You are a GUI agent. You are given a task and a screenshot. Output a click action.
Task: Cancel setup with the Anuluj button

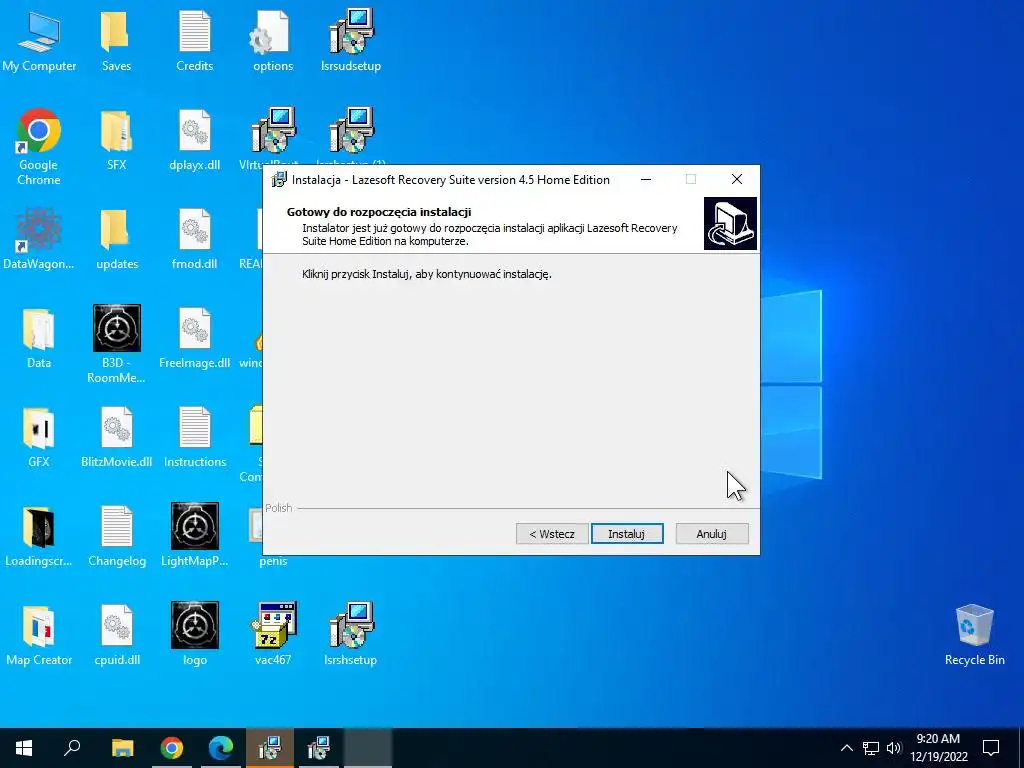712,534
